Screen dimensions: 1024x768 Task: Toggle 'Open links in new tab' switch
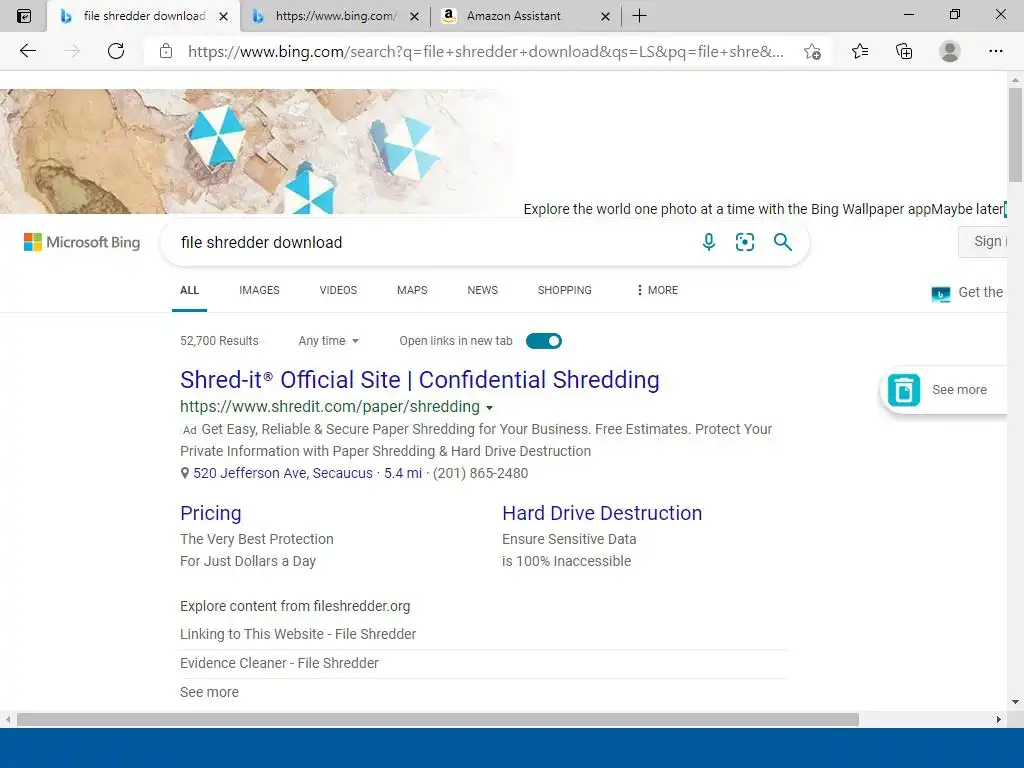tap(544, 341)
